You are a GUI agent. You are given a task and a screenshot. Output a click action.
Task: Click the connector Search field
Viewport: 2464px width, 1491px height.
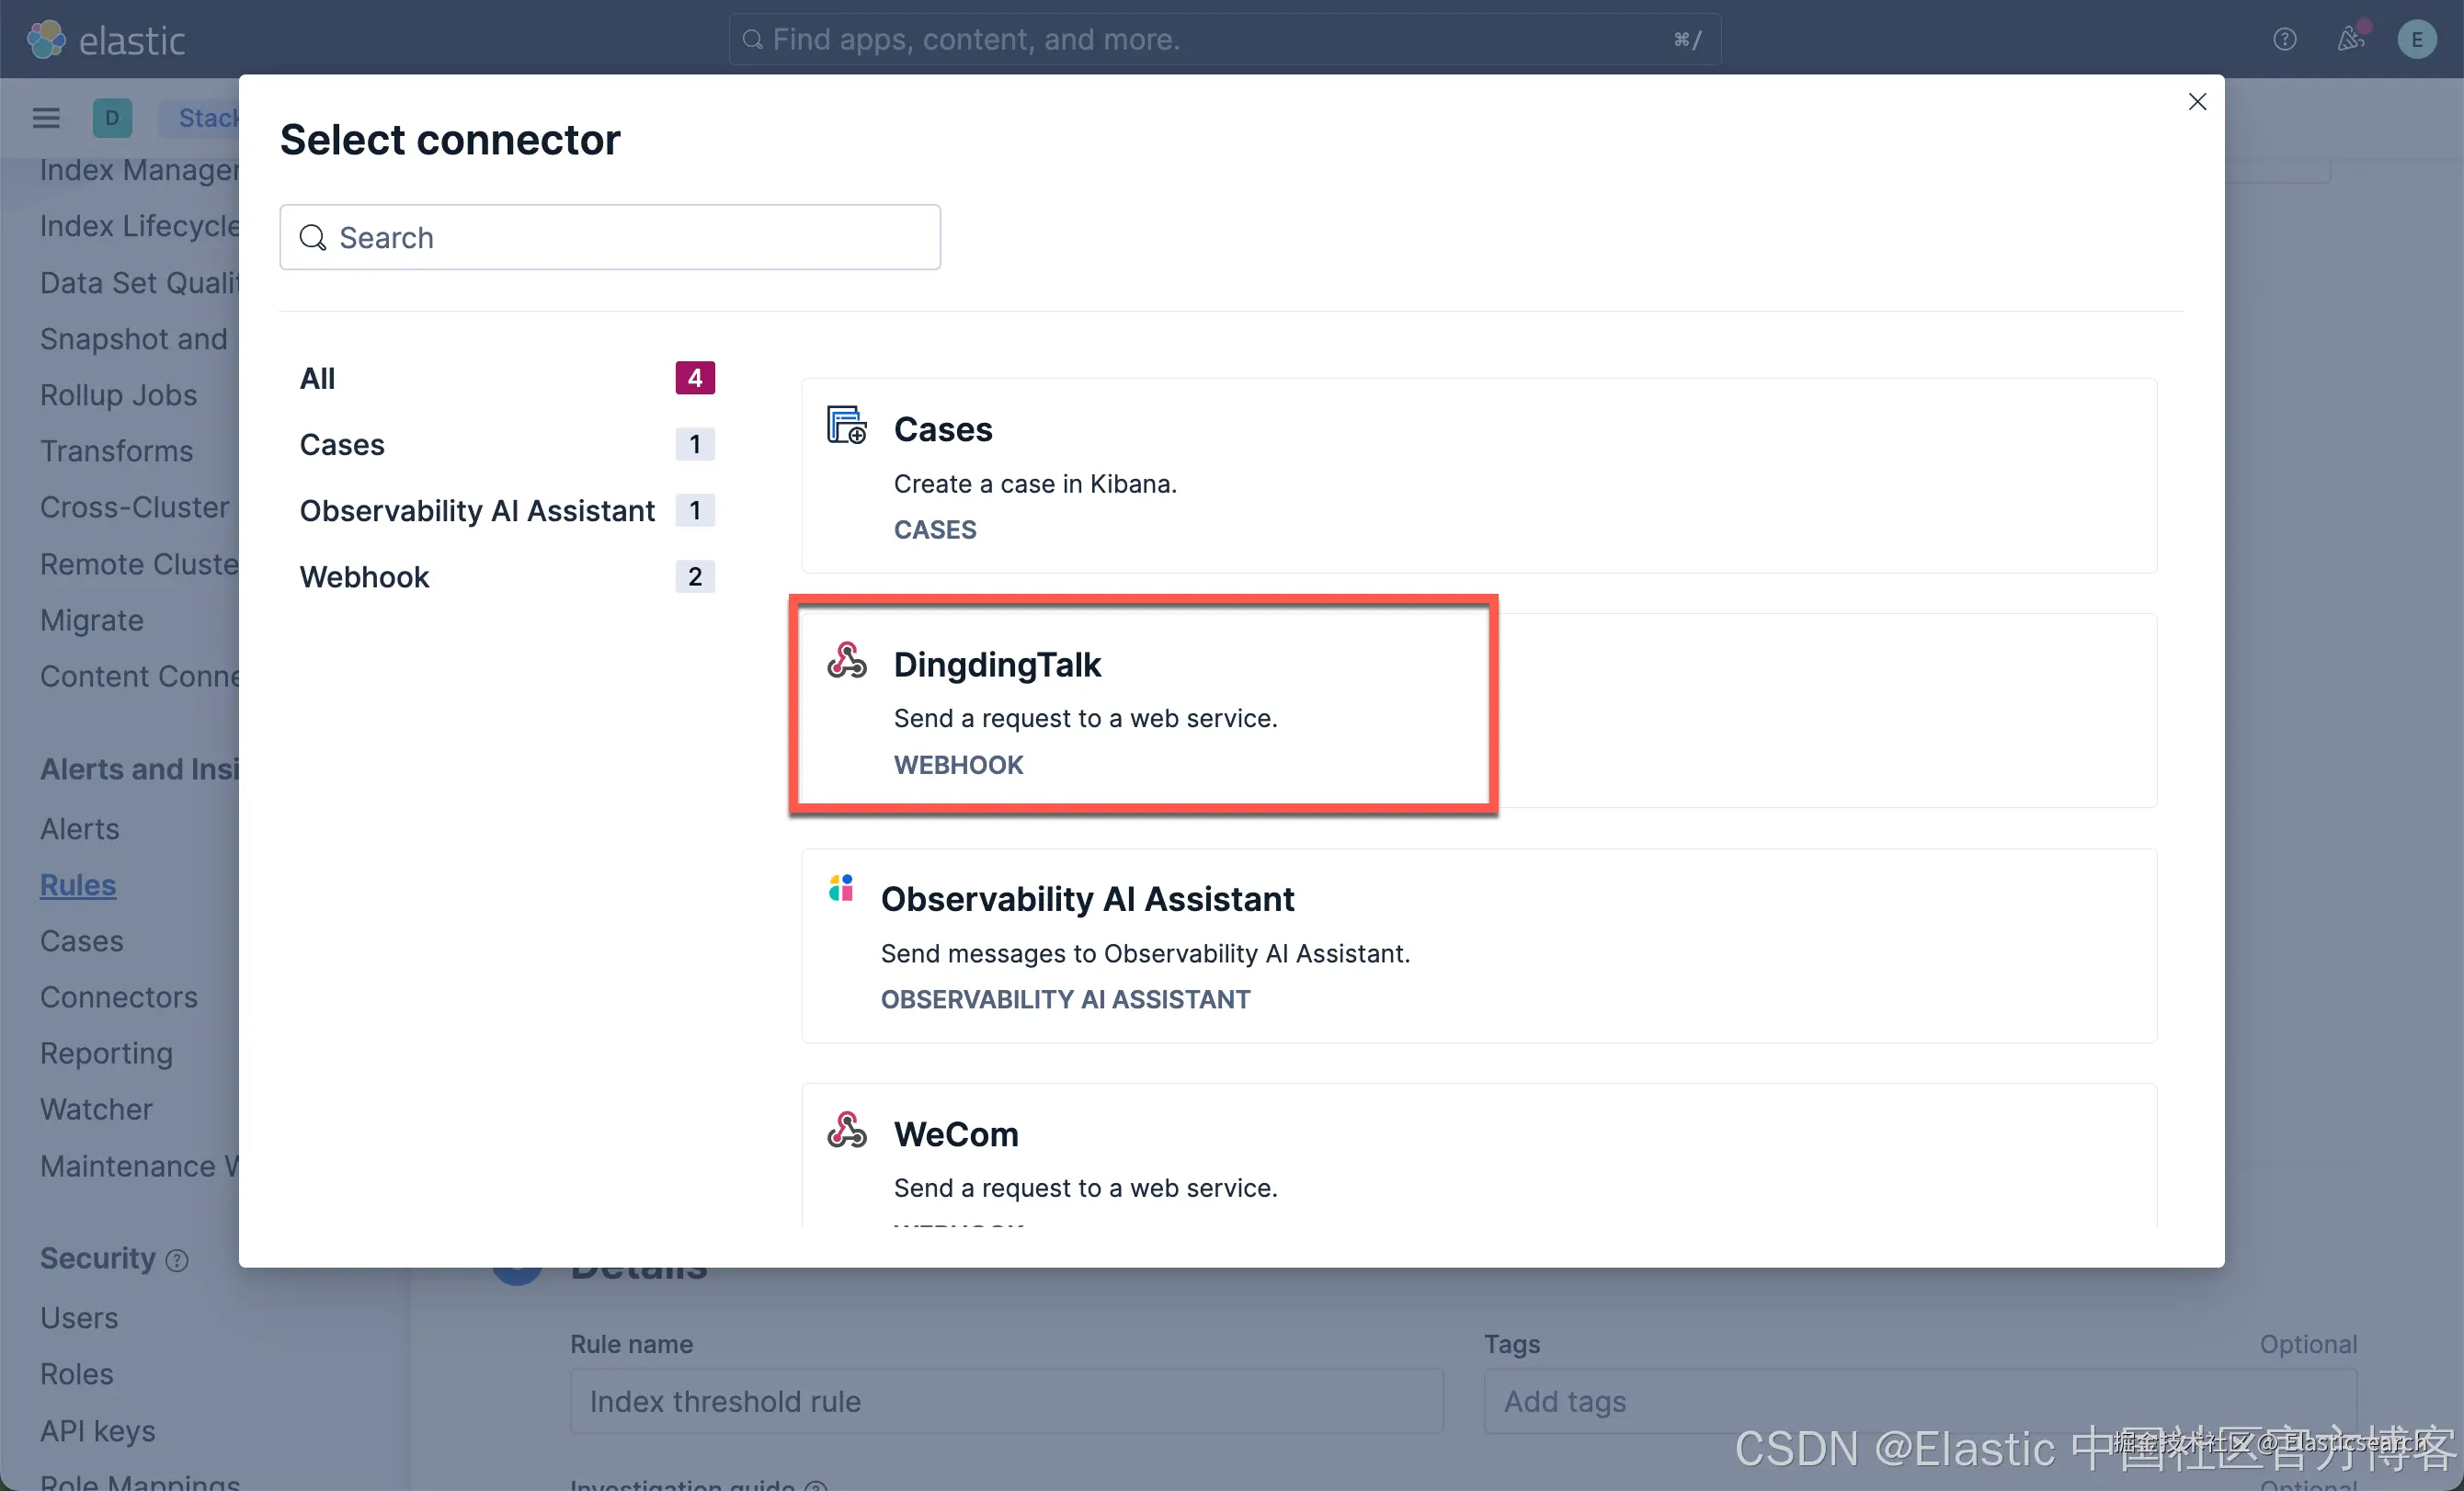(x=610, y=238)
